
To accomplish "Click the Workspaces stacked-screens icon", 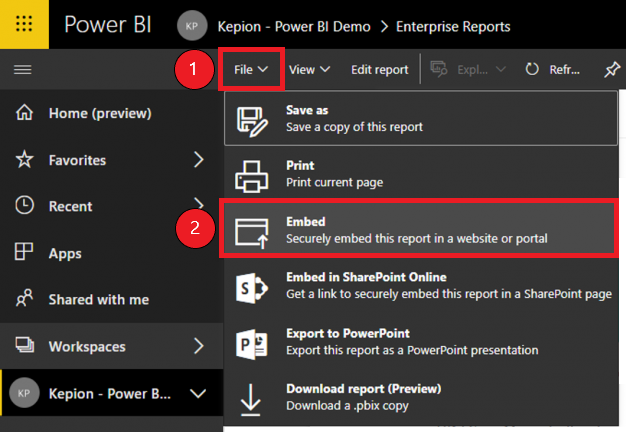I will click(x=25, y=345).
